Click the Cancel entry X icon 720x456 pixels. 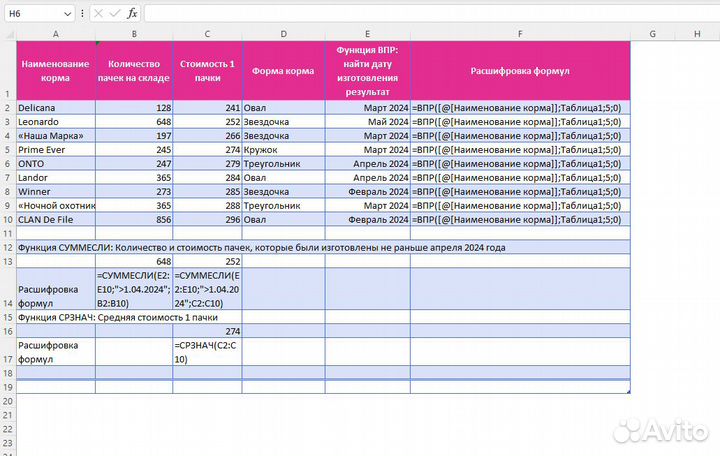(x=98, y=14)
